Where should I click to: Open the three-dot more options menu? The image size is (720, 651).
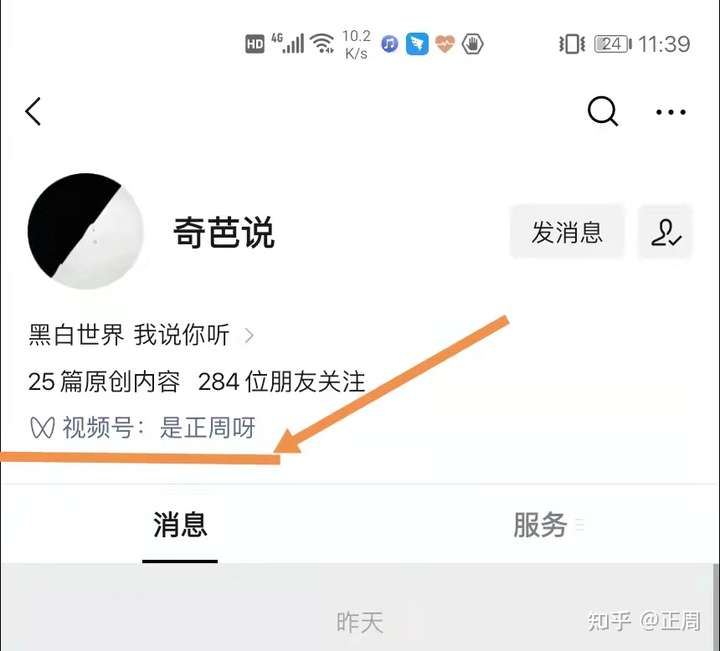pos(670,112)
